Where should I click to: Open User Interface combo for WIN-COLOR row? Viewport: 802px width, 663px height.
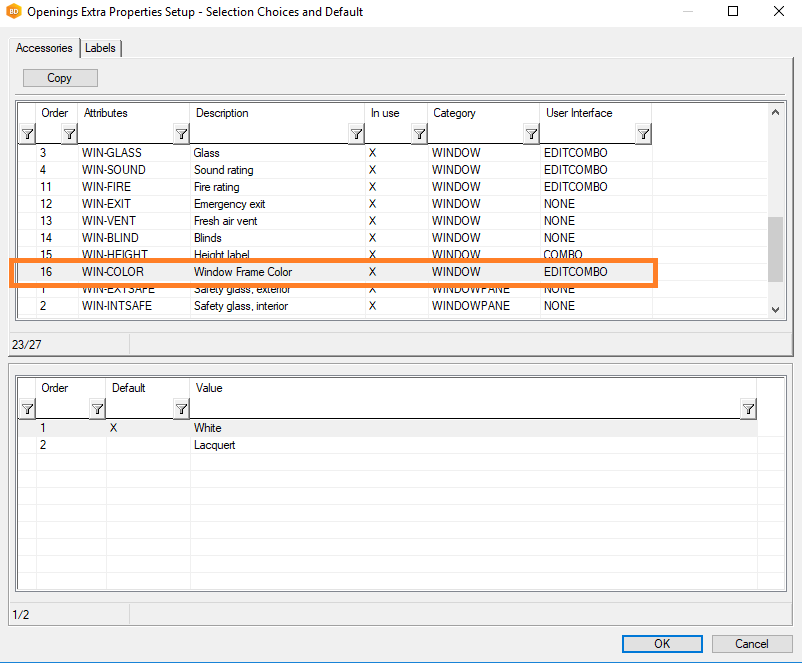[595, 272]
